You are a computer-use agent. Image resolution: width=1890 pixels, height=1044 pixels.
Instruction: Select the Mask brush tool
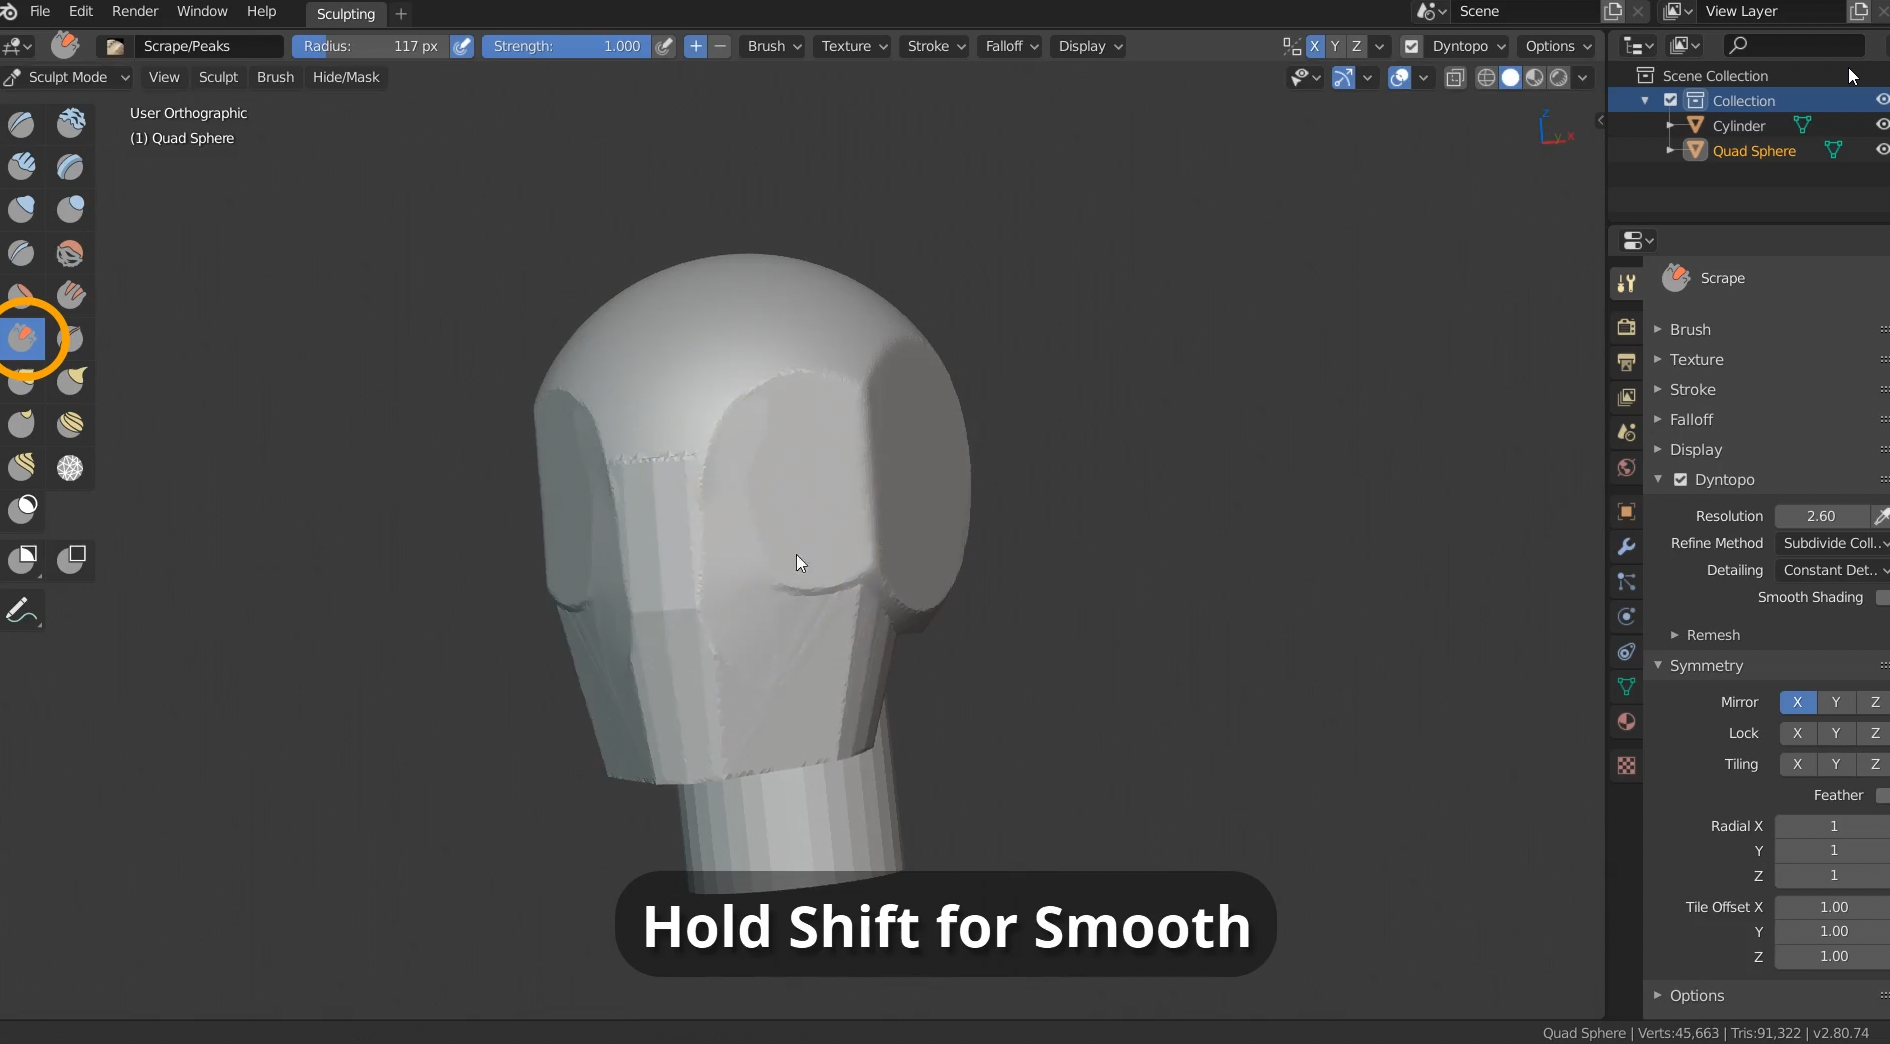[21, 510]
